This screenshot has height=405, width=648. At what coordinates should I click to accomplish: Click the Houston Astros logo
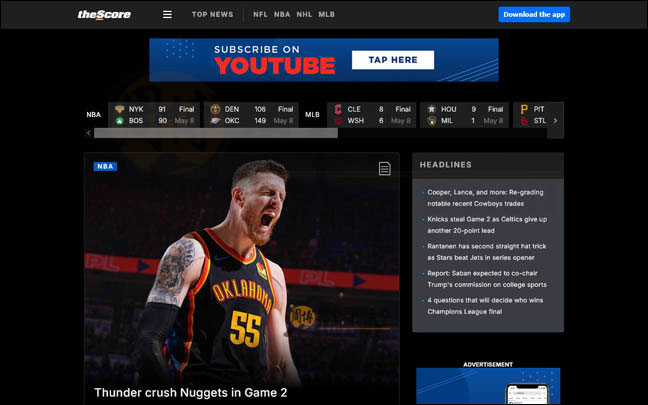431,109
